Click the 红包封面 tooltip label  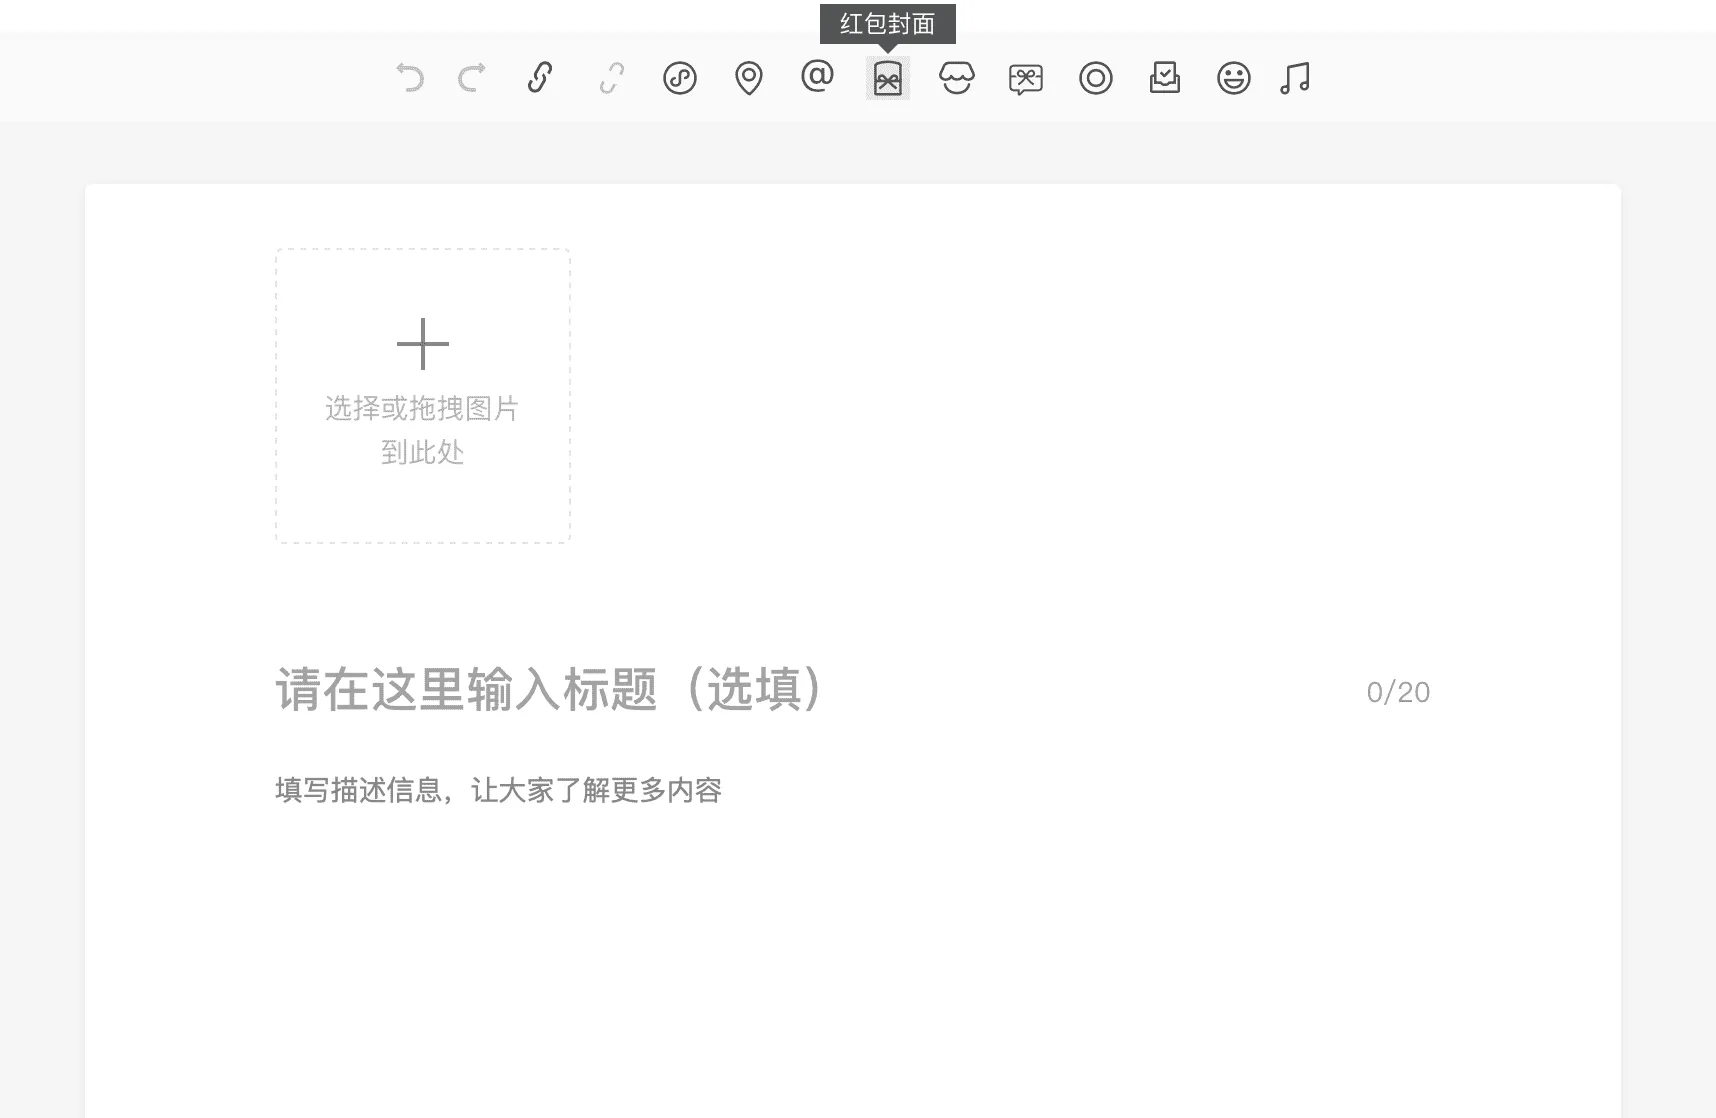click(888, 23)
